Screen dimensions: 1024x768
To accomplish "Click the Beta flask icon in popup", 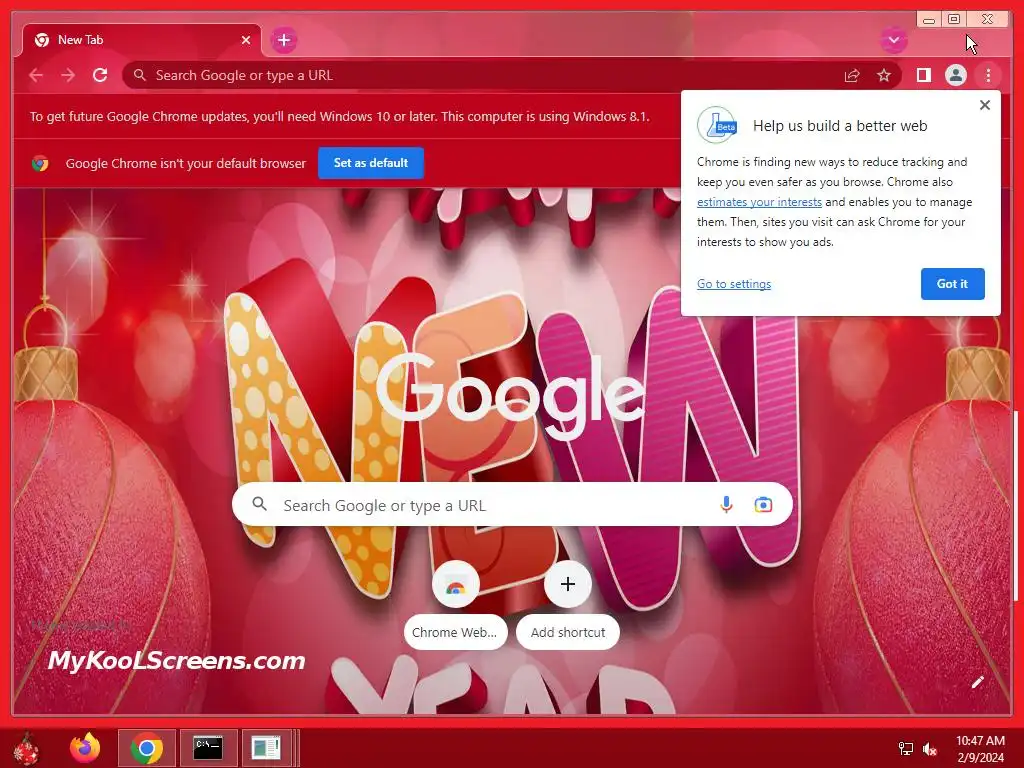I will pos(717,125).
